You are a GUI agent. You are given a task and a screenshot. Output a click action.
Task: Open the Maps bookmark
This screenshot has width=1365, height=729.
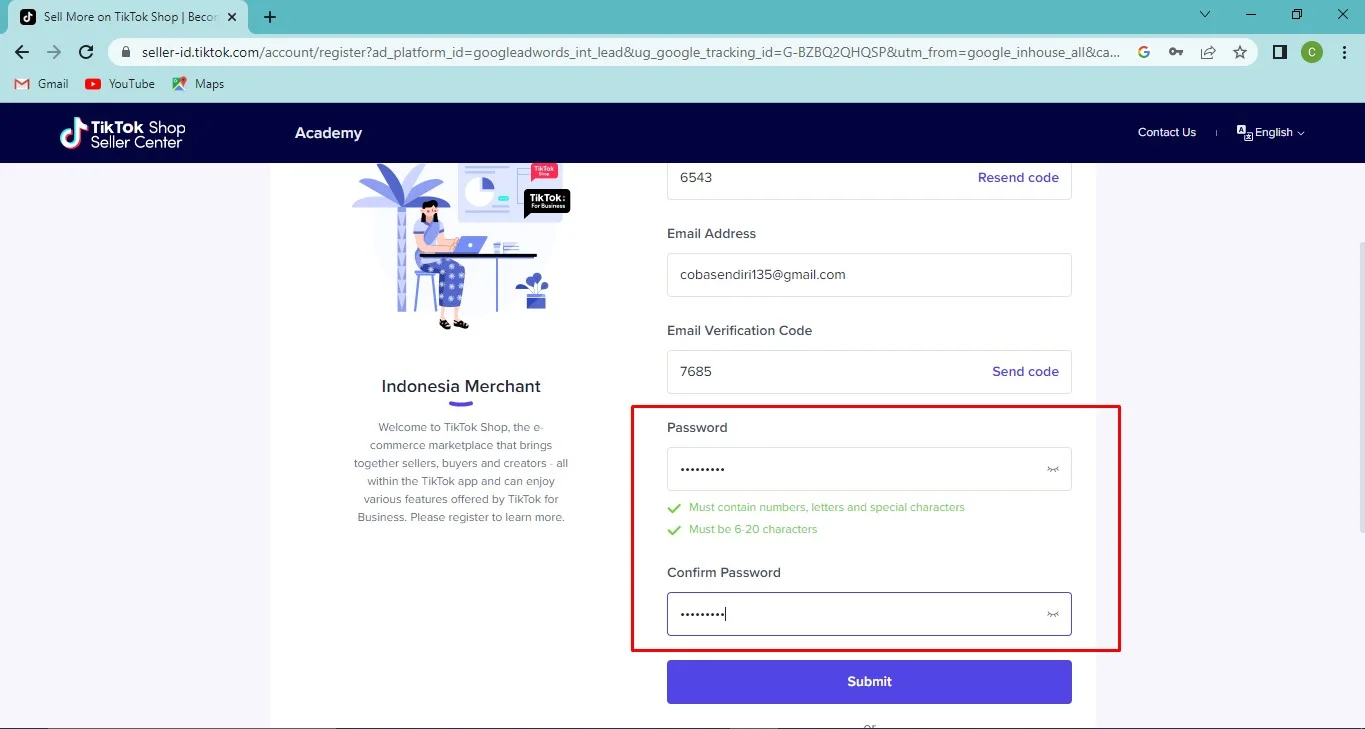[198, 84]
